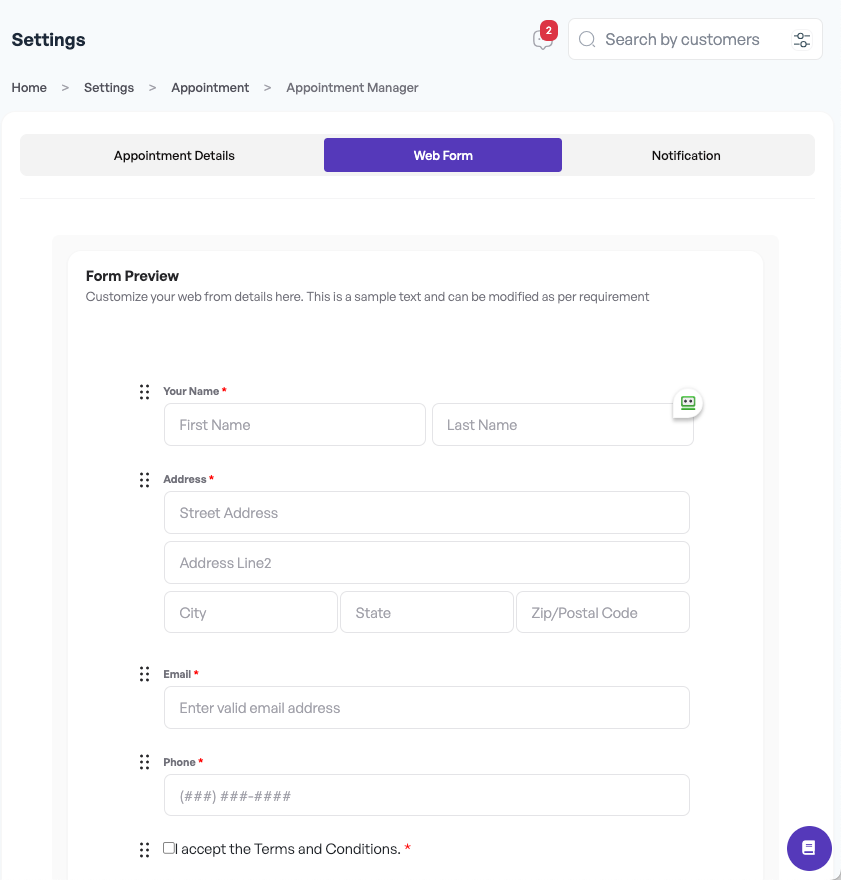The image size is (841, 880).
Task: Open the chat notifications icon with badge
Action: click(x=543, y=39)
